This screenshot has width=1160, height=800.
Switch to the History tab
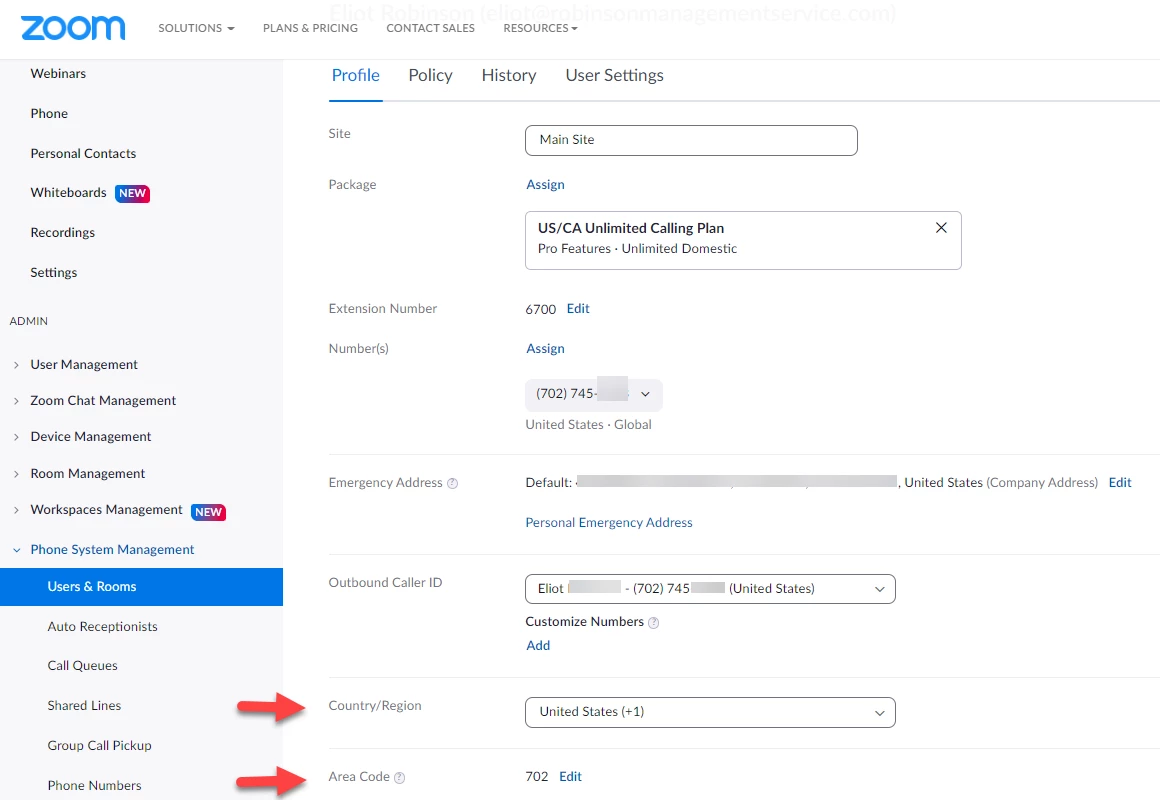tap(509, 75)
